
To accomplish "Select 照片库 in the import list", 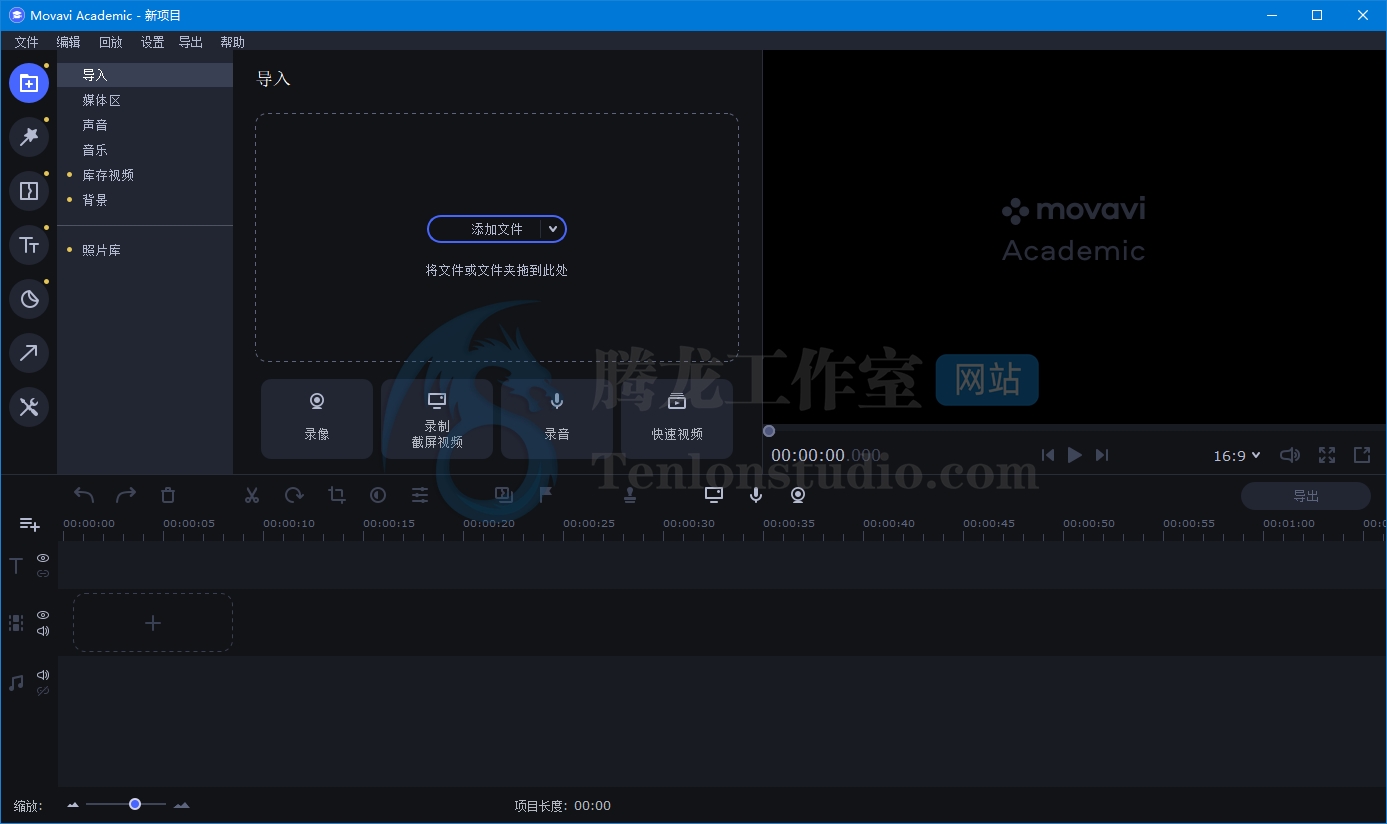I will 145,250.
